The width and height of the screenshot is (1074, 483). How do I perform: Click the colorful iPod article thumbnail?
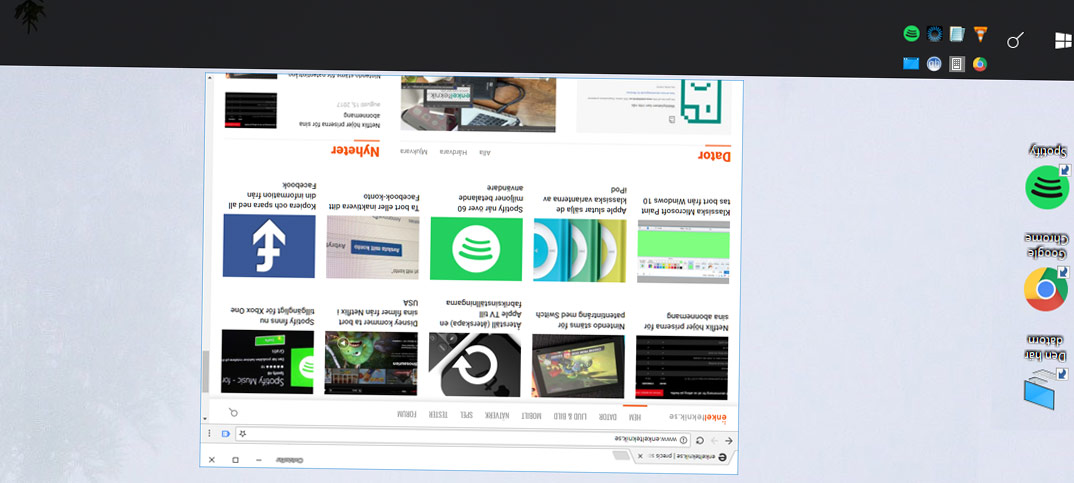pyautogui.click(x=579, y=250)
